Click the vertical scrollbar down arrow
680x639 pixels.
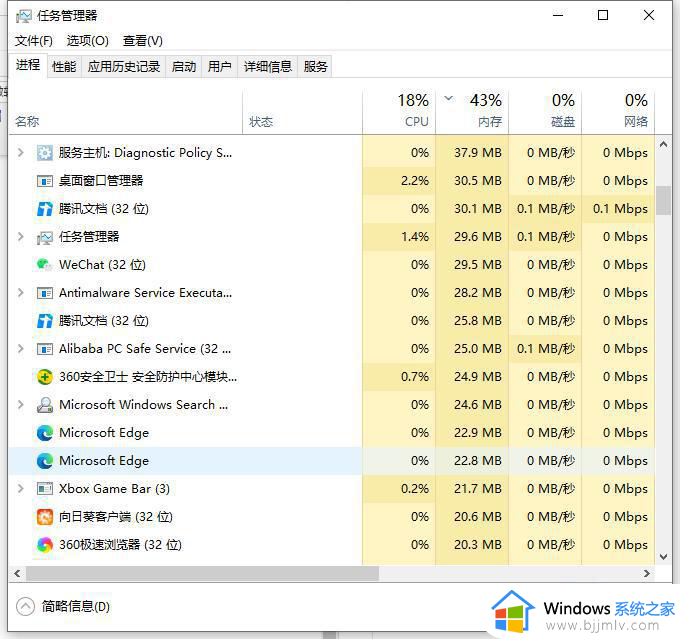[663, 557]
